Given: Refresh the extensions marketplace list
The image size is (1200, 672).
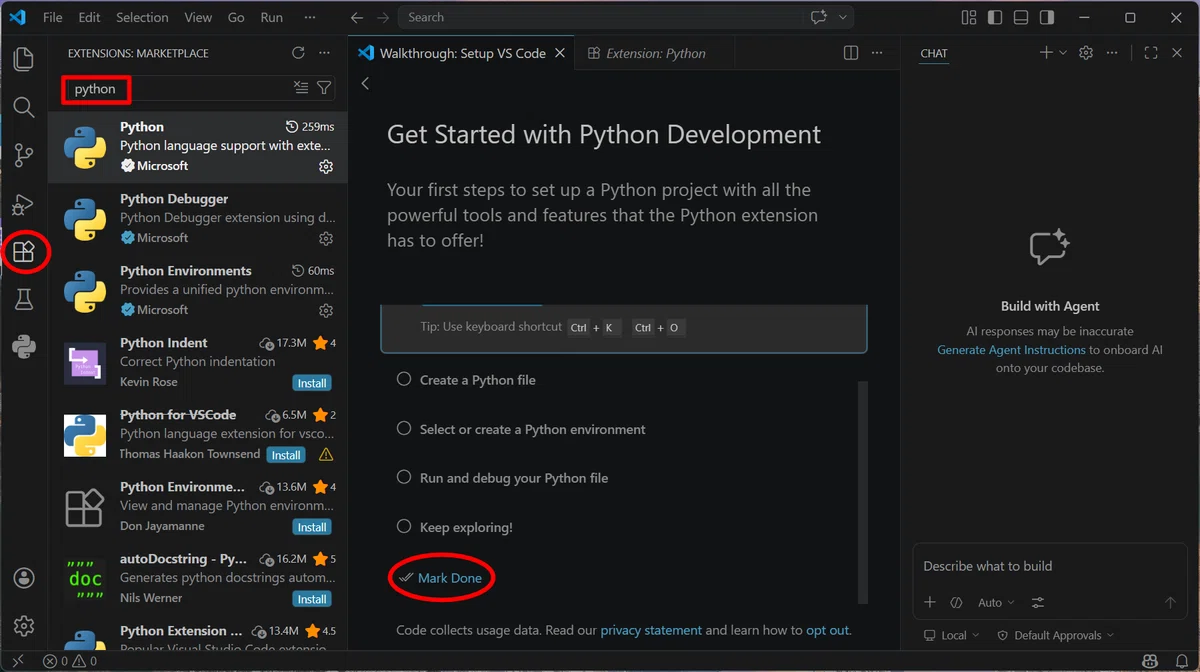Looking at the screenshot, I should (298, 53).
